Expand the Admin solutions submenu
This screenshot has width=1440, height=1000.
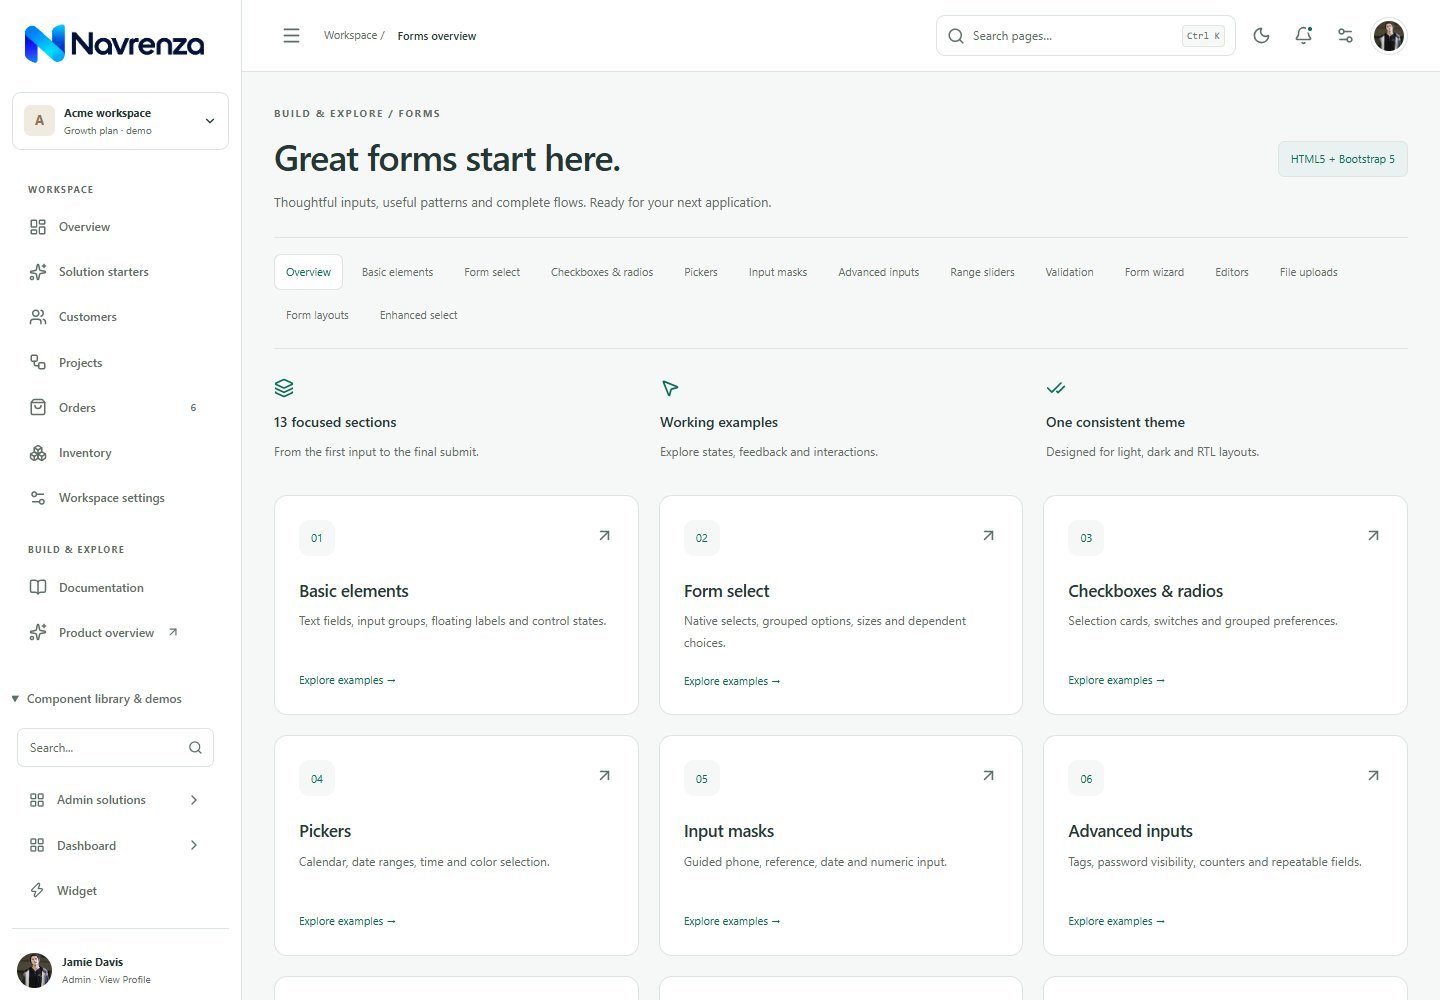pos(114,800)
